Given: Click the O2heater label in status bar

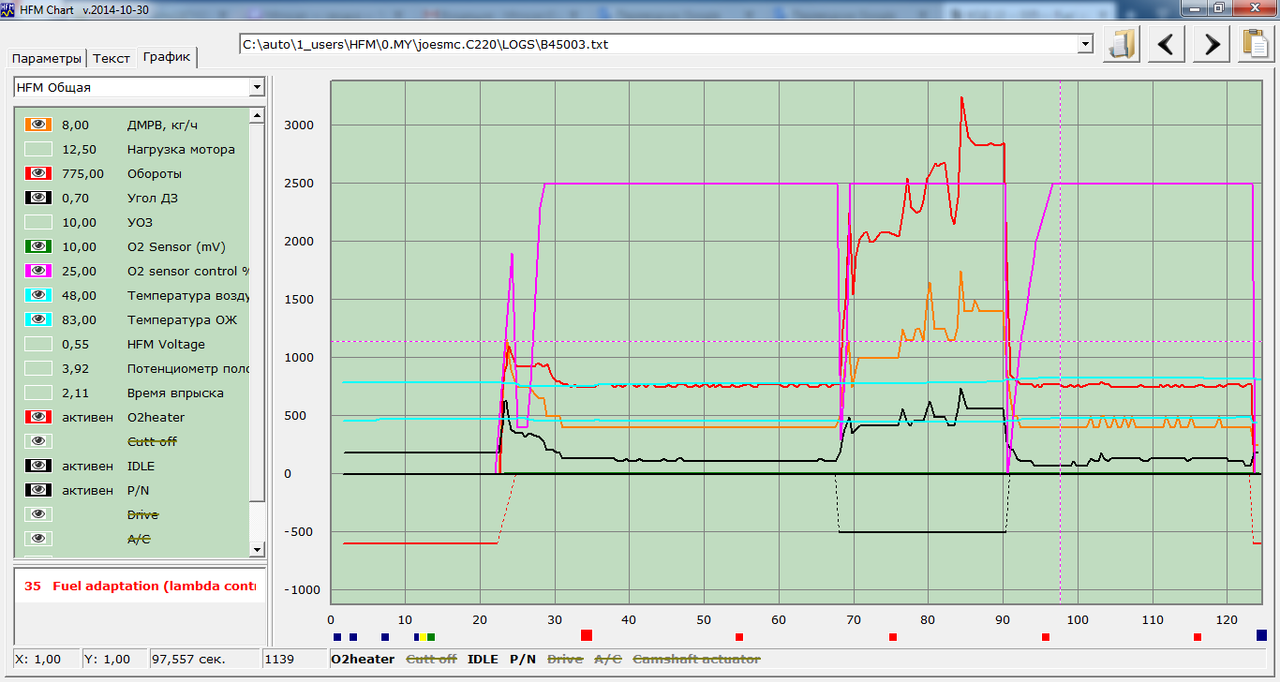Looking at the screenshot, I should [362, 659].
